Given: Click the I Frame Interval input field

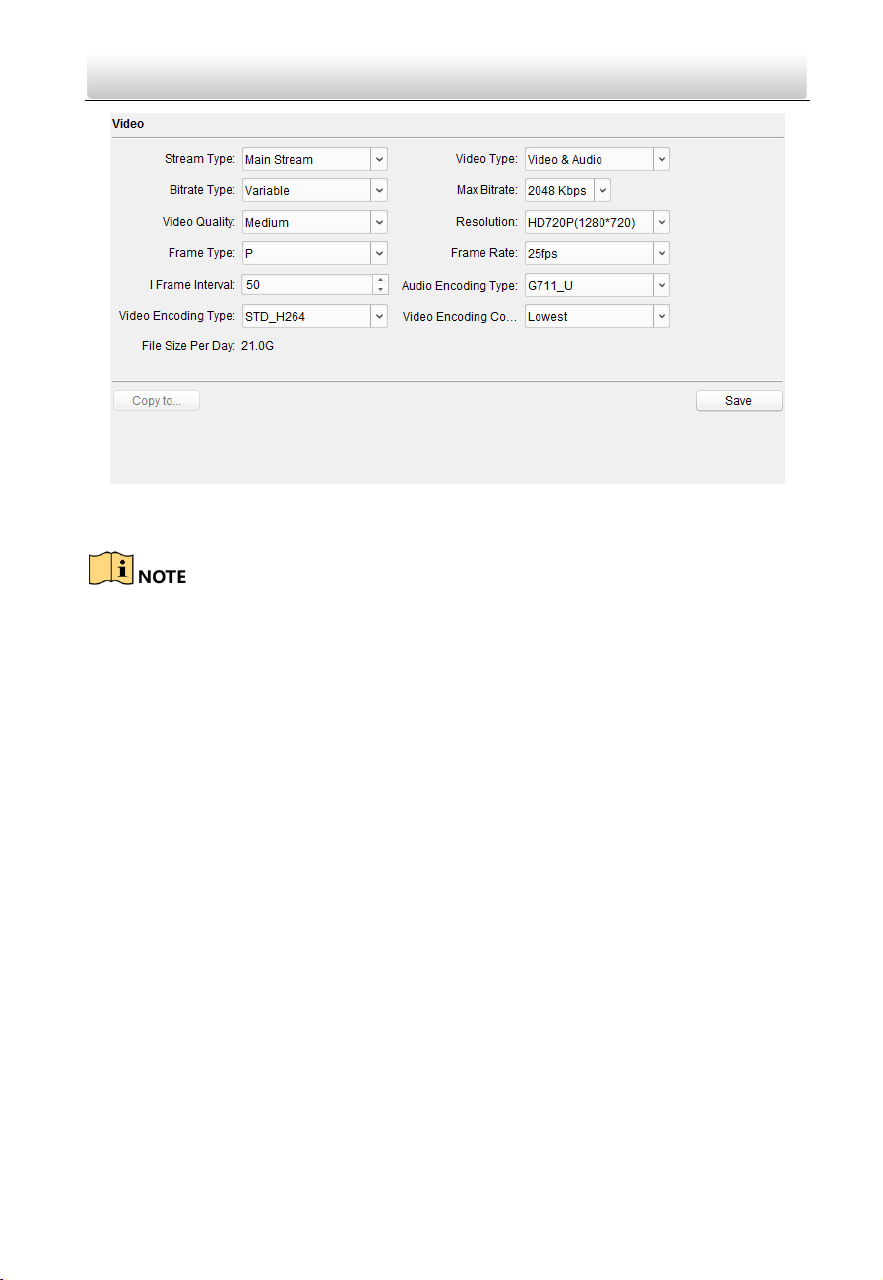Looking at the screenshot, I should (x=307, y=285).
